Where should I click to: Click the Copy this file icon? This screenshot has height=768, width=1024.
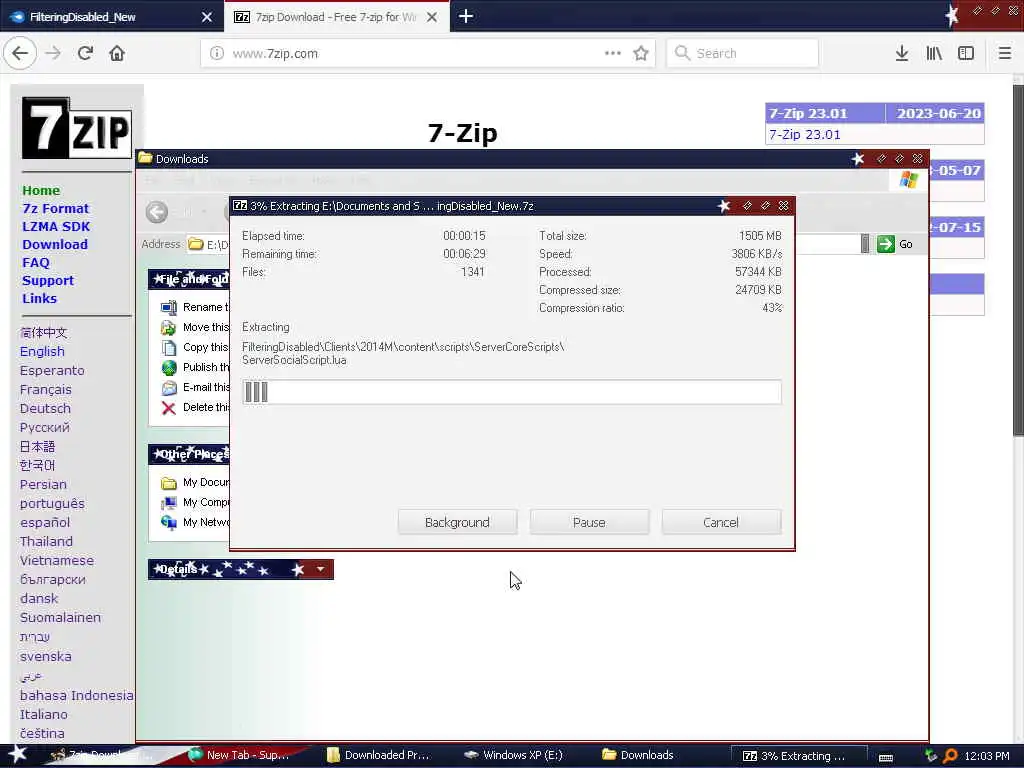(168, 347)
